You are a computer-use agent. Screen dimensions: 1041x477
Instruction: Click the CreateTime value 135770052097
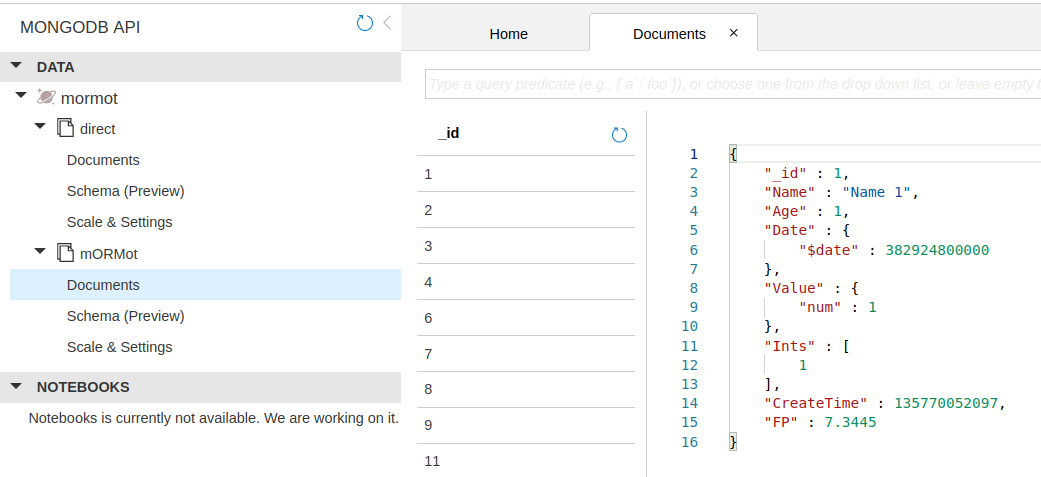point(946,403)
